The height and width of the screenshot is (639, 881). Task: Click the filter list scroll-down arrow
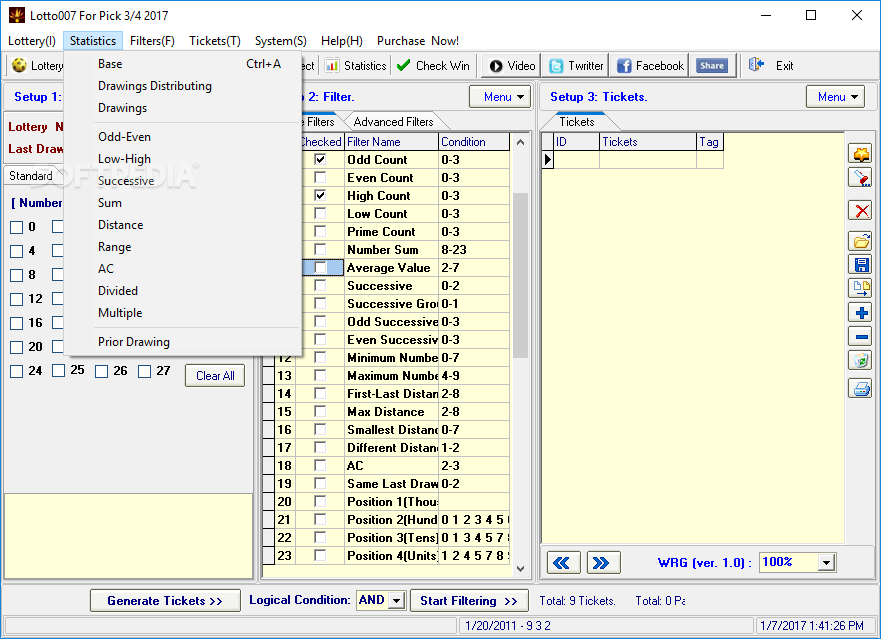520,568
